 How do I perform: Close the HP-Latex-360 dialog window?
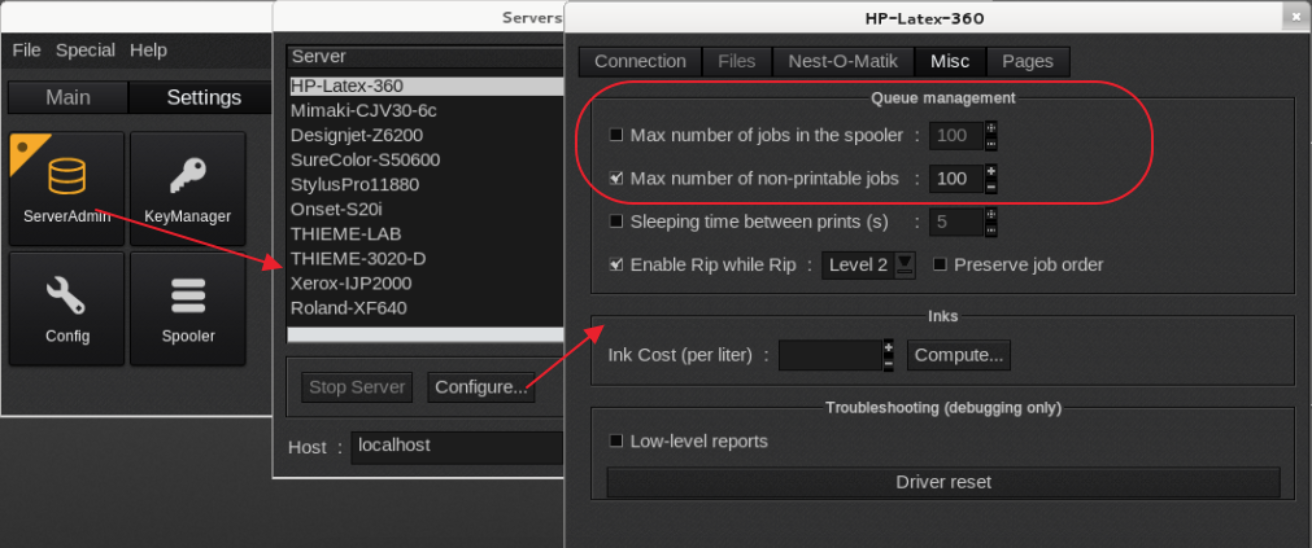coord(1295,17)
